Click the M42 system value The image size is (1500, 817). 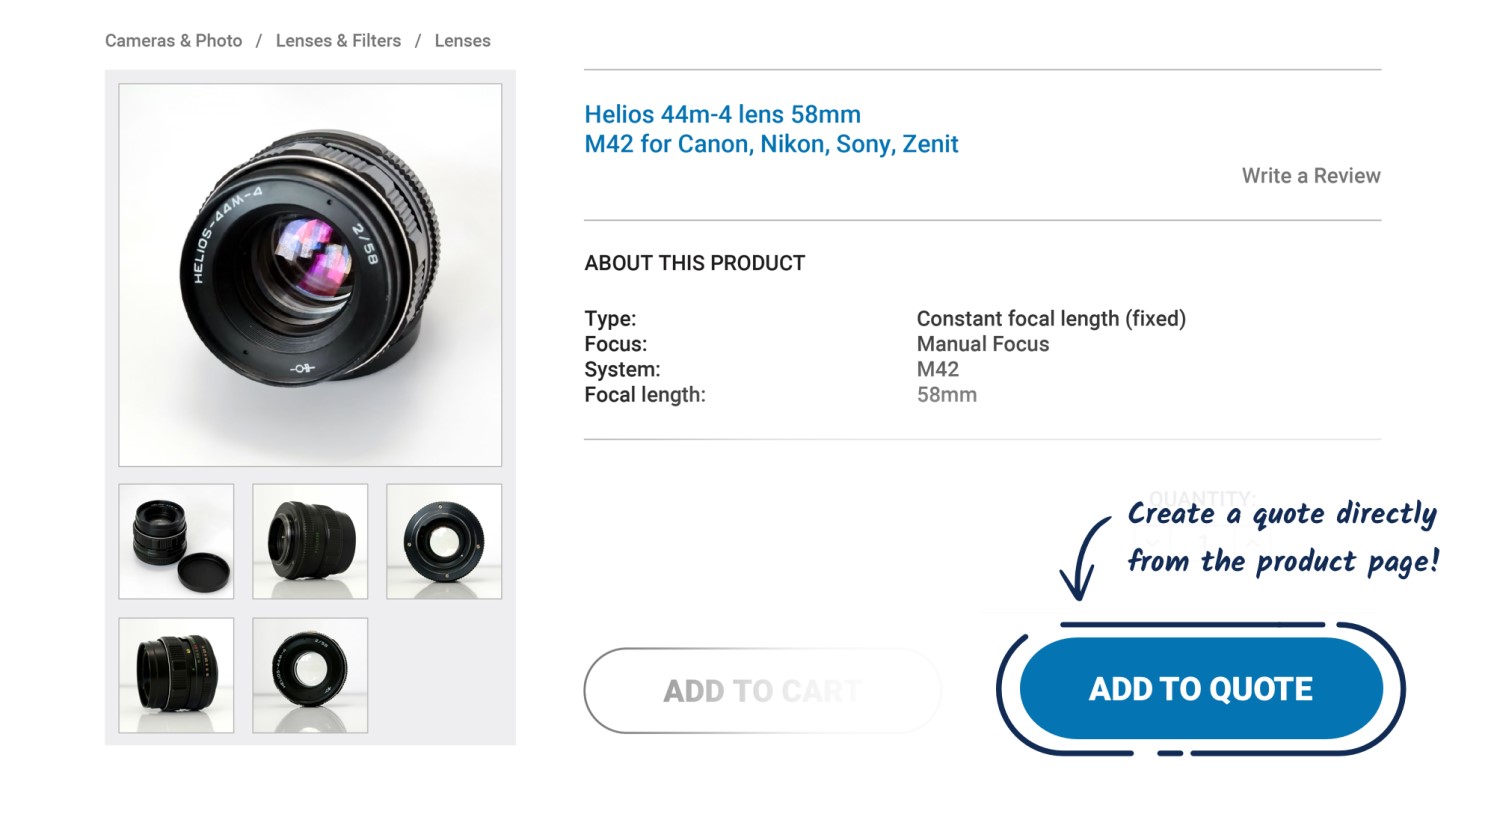click(x=937, y=369)
